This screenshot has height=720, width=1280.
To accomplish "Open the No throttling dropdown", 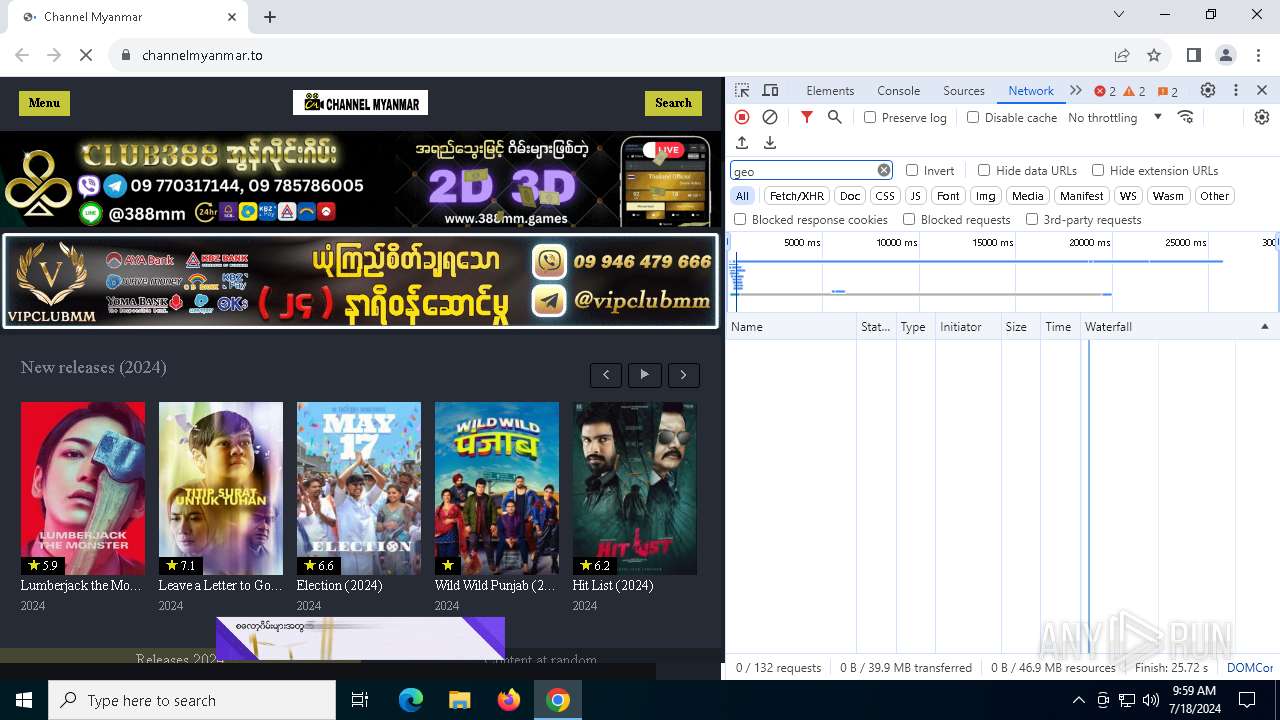I will 1115,117.
